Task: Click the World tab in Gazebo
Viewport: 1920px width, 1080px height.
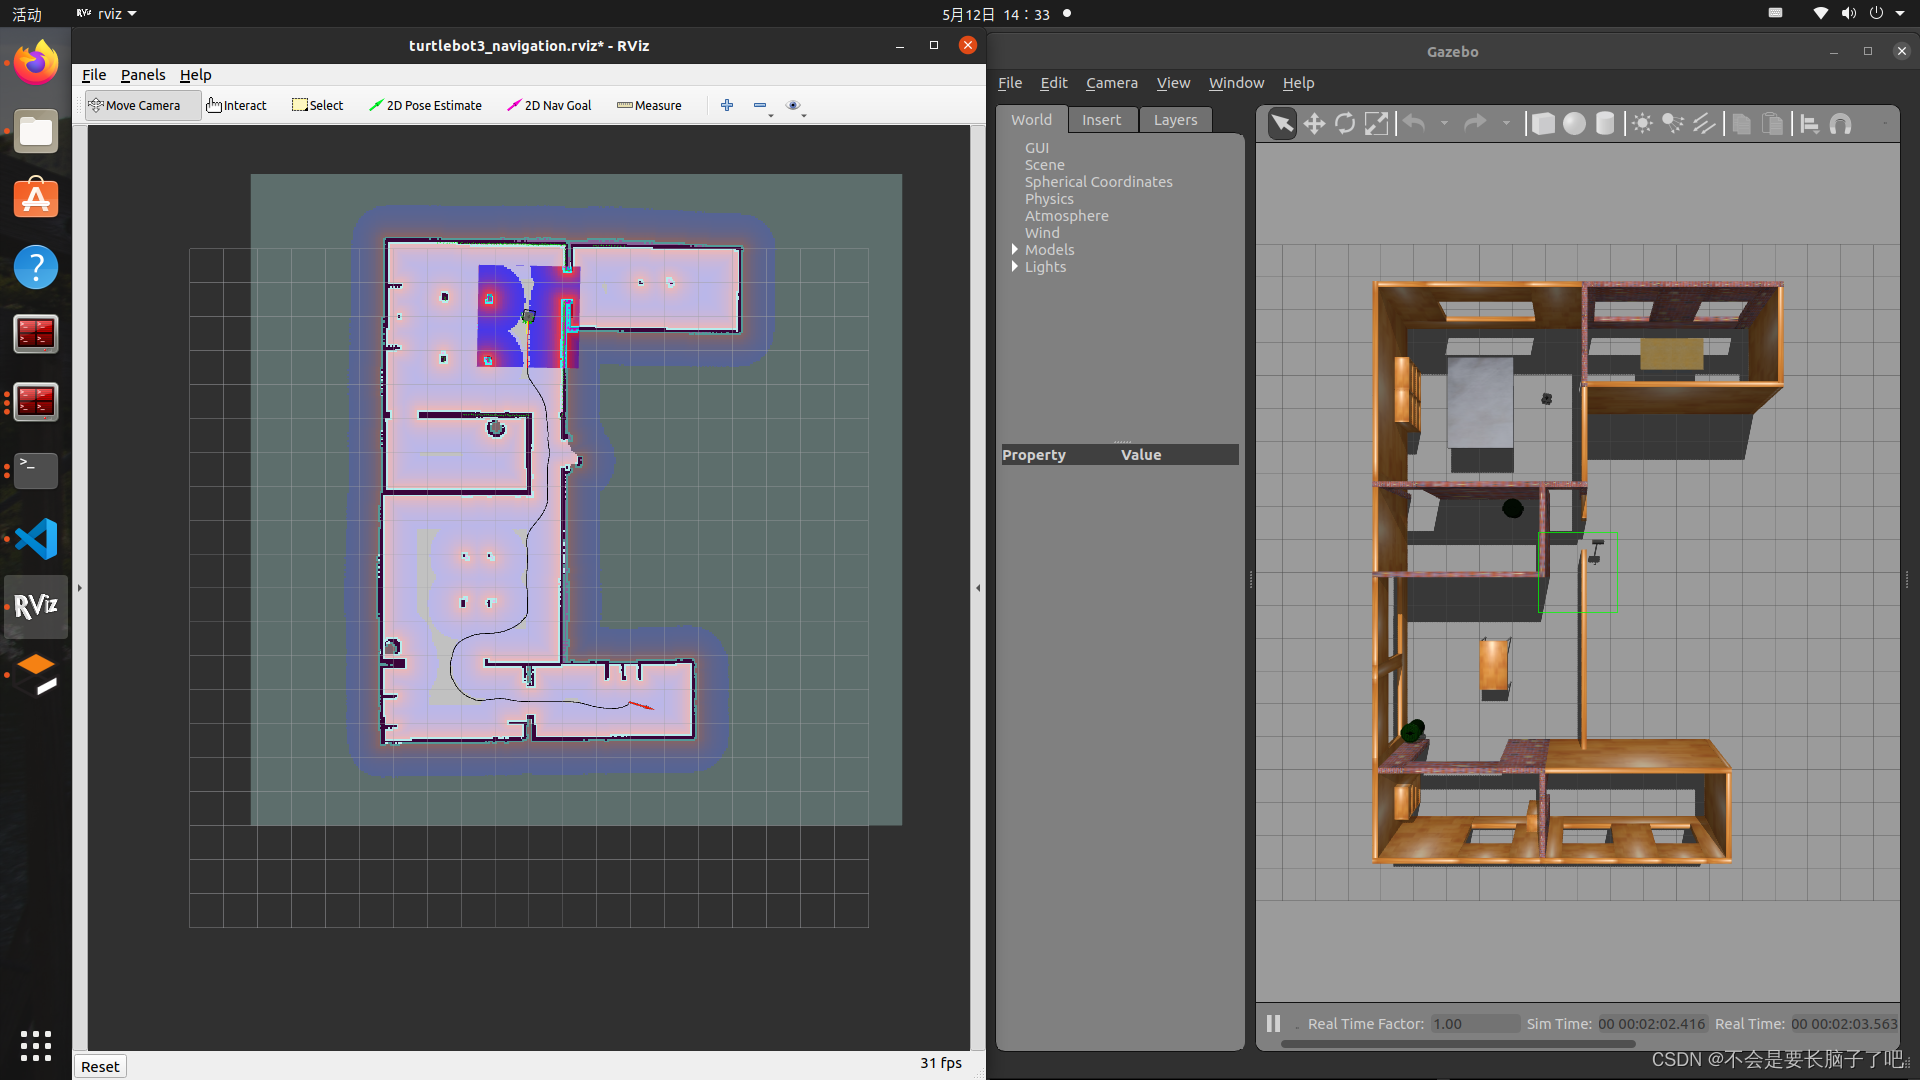Action: [x=1031, y=120]
